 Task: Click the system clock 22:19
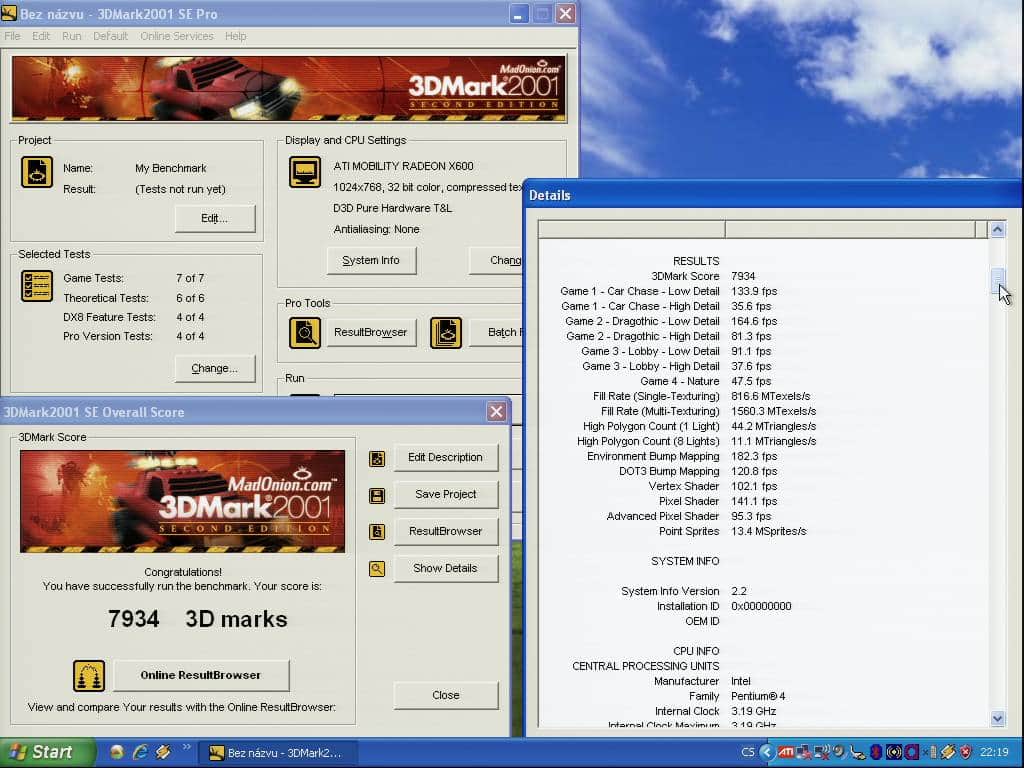pyautogui.click(x=995, y=752)
